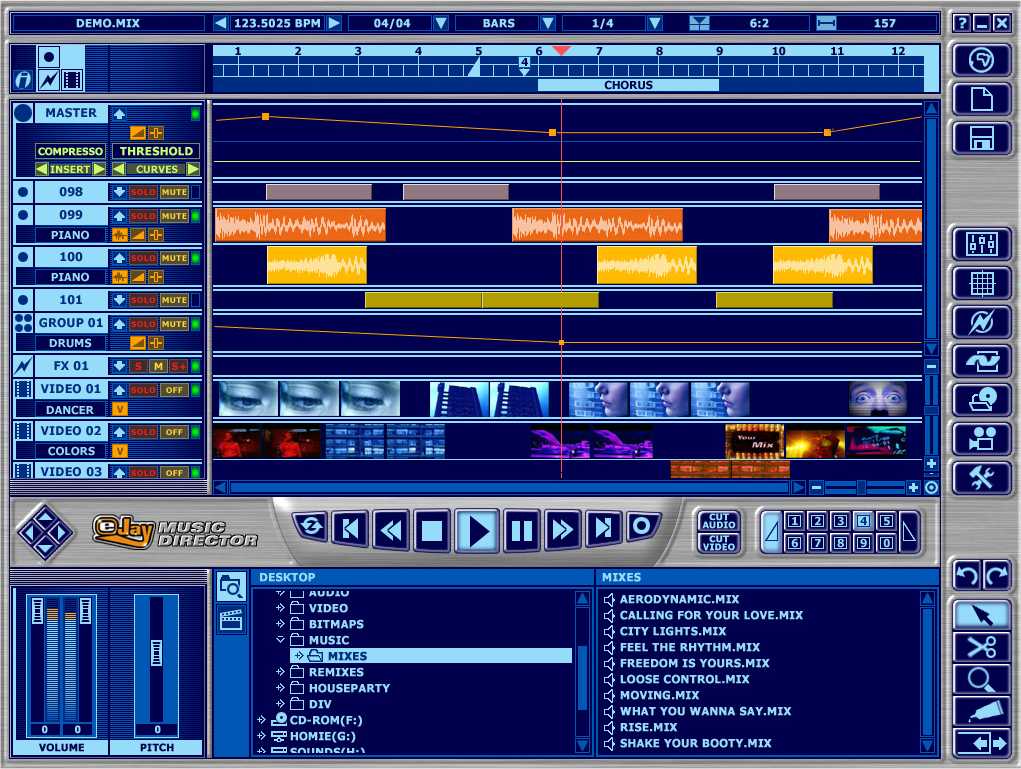1021x769 pixels.
Task: Open AERODYNAMIC.MIX from the mixes list
Action: pos(679,599)
